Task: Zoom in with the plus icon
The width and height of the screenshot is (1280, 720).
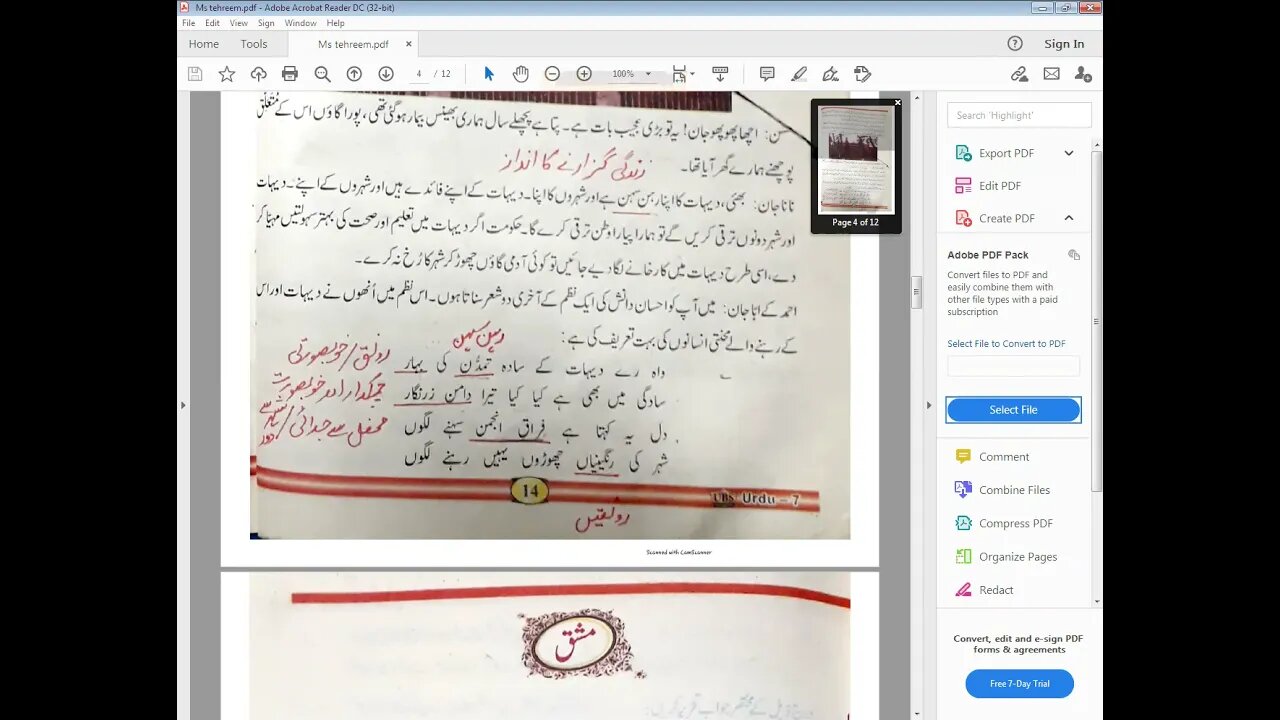Action: [x=584, y=74]
